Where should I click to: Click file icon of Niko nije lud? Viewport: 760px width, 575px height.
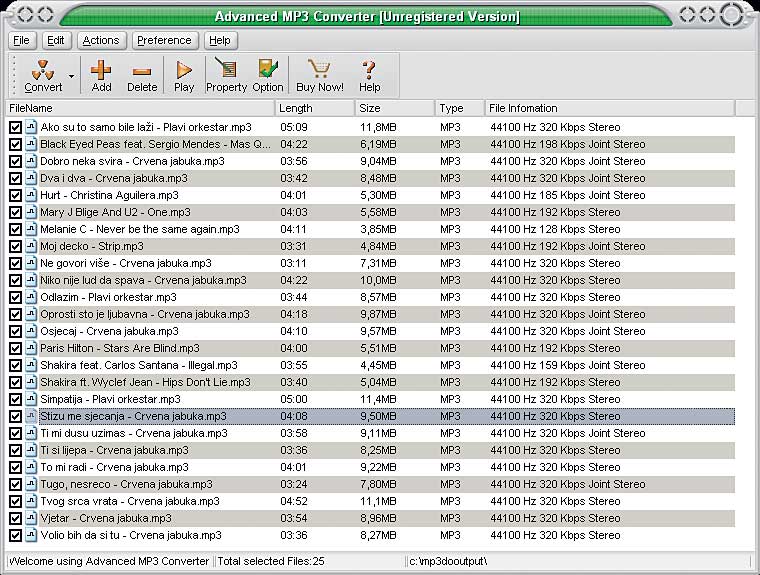[31, 280]
